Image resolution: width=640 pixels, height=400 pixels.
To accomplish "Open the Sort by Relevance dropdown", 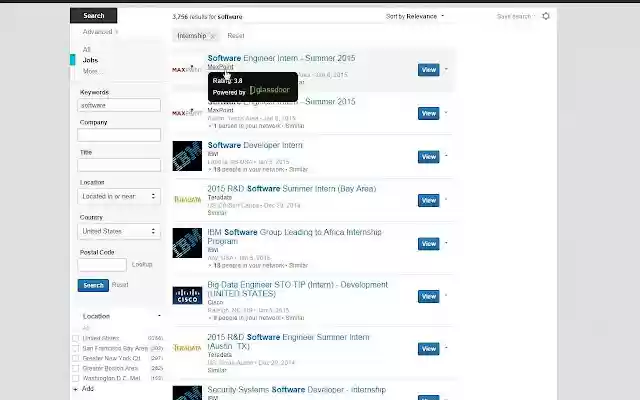I will click(415, 16).
